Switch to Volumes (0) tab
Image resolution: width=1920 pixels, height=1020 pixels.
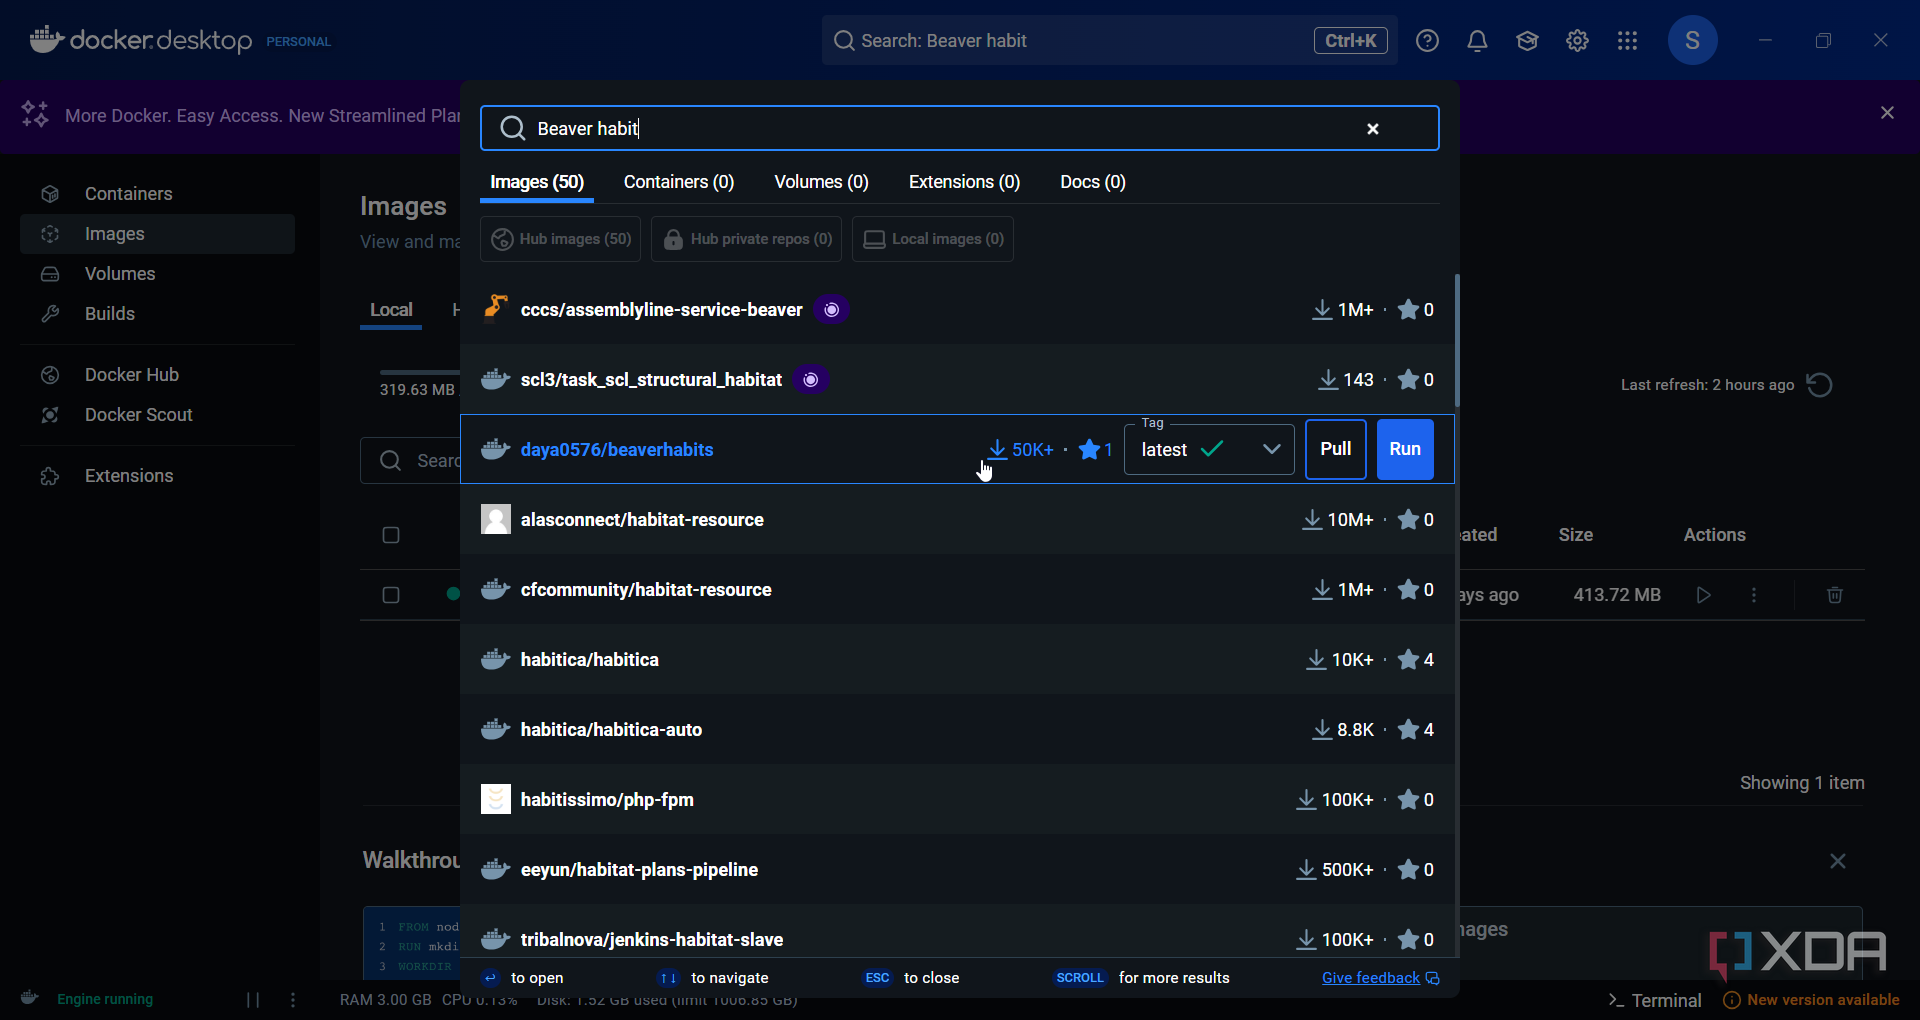[821, 182]
